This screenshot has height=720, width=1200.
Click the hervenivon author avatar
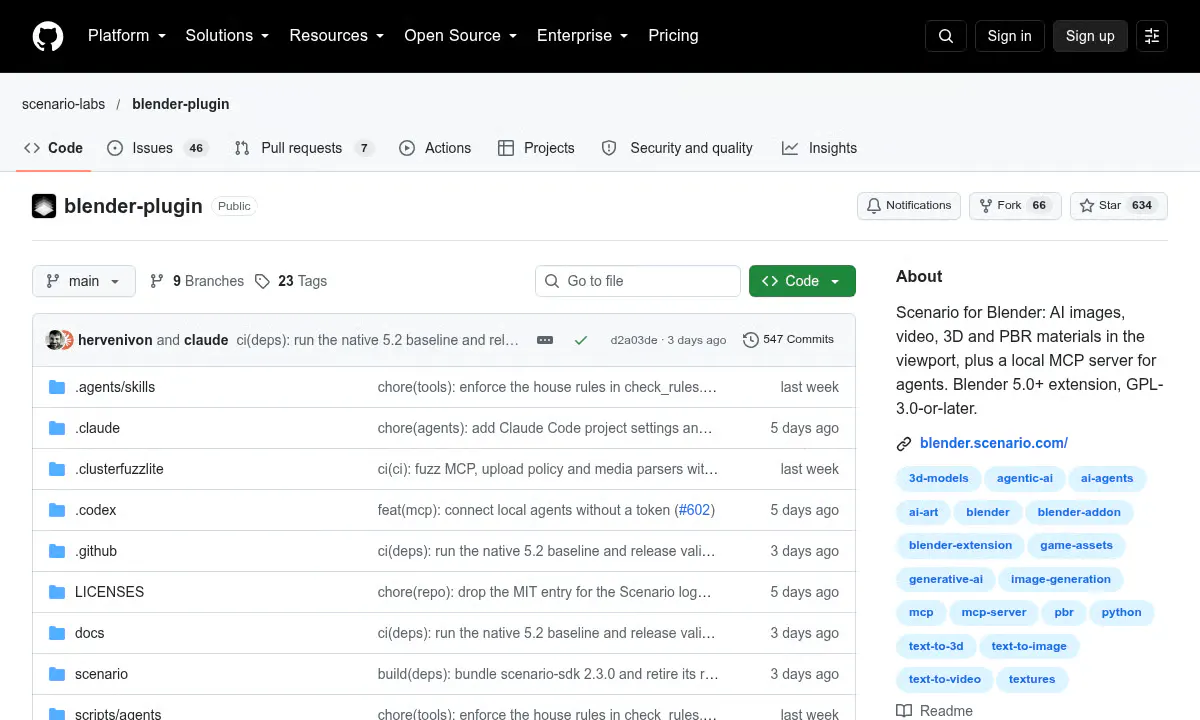click(54, 340)
